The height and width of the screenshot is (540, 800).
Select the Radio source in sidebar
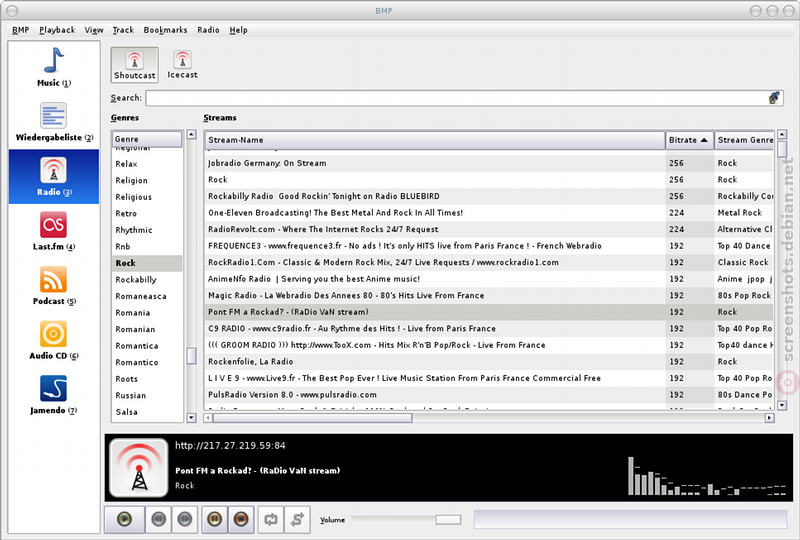coord(54,177)
